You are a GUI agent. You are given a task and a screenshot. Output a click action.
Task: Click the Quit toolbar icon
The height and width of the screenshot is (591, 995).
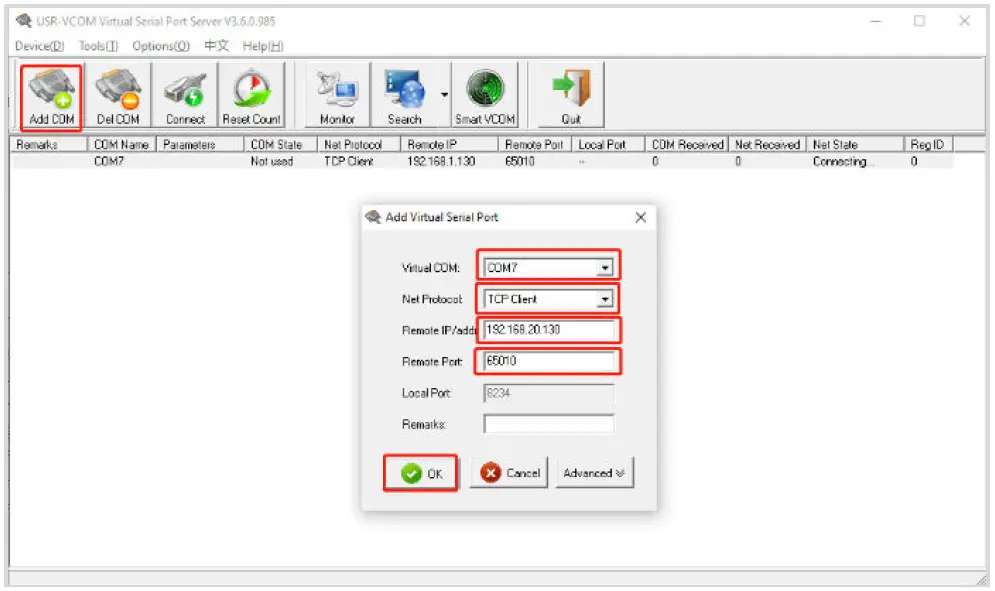pos(571,97)
